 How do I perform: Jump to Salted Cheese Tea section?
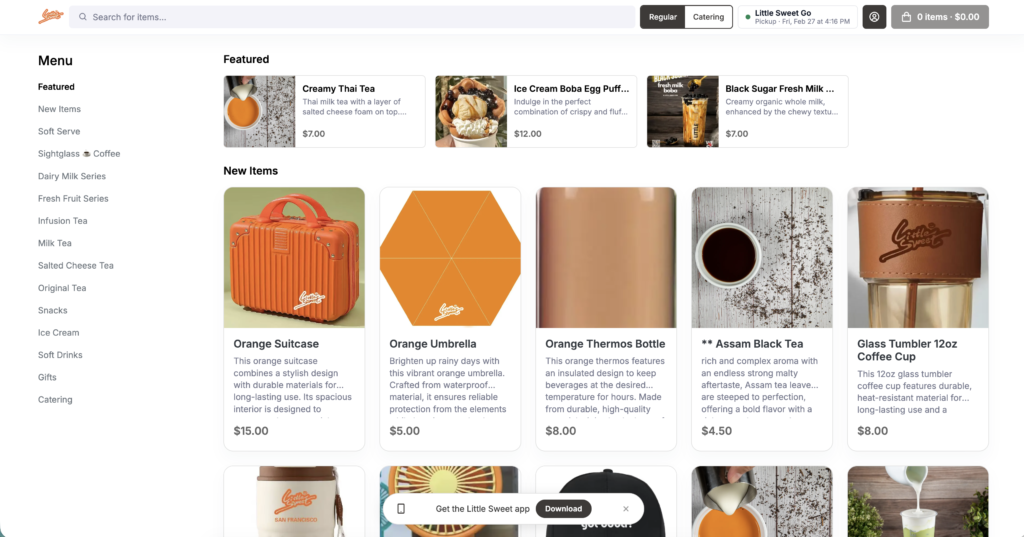coord(76,266)
